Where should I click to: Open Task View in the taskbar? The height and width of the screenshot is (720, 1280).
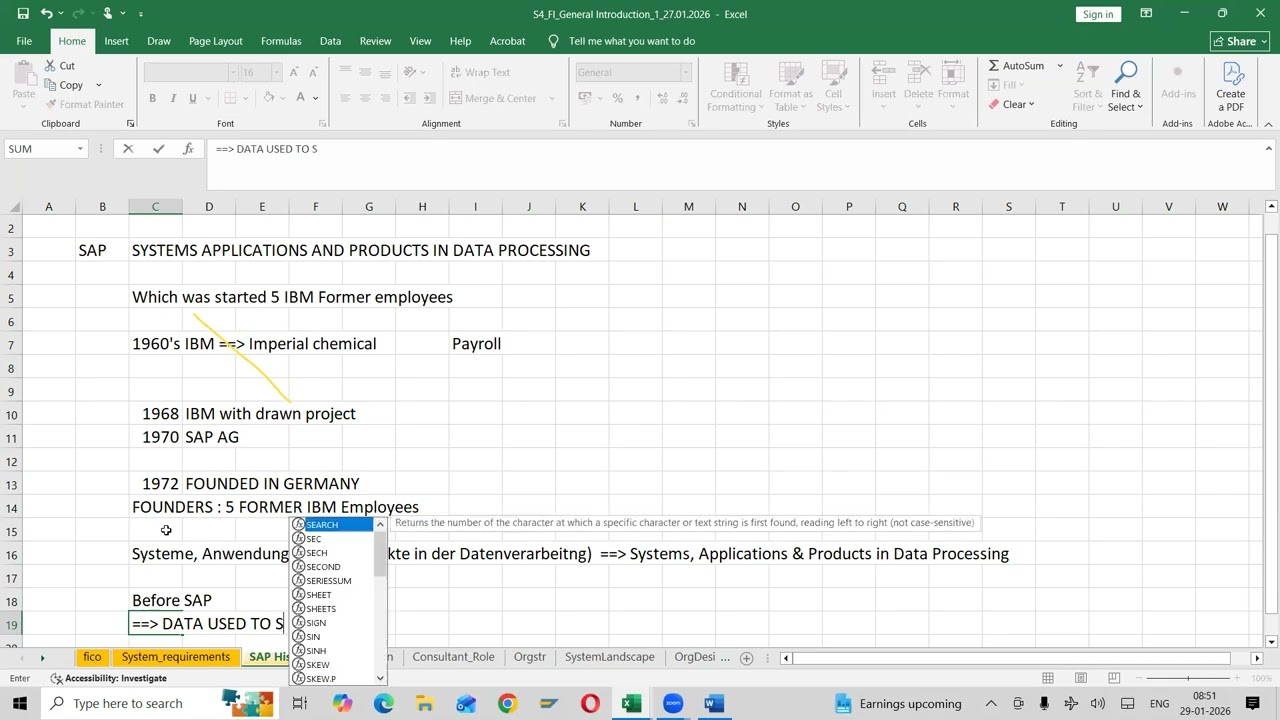[299, 704]
